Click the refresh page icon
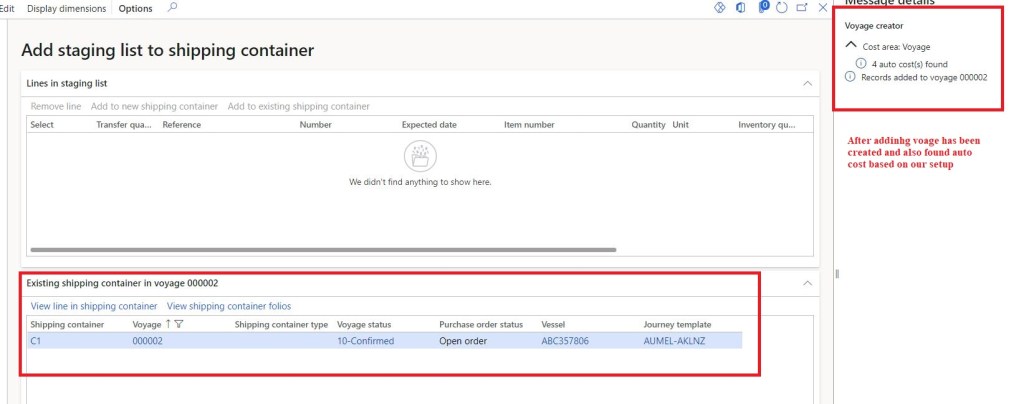Viewport: 1024px width, 404px height. pos(782,8)
